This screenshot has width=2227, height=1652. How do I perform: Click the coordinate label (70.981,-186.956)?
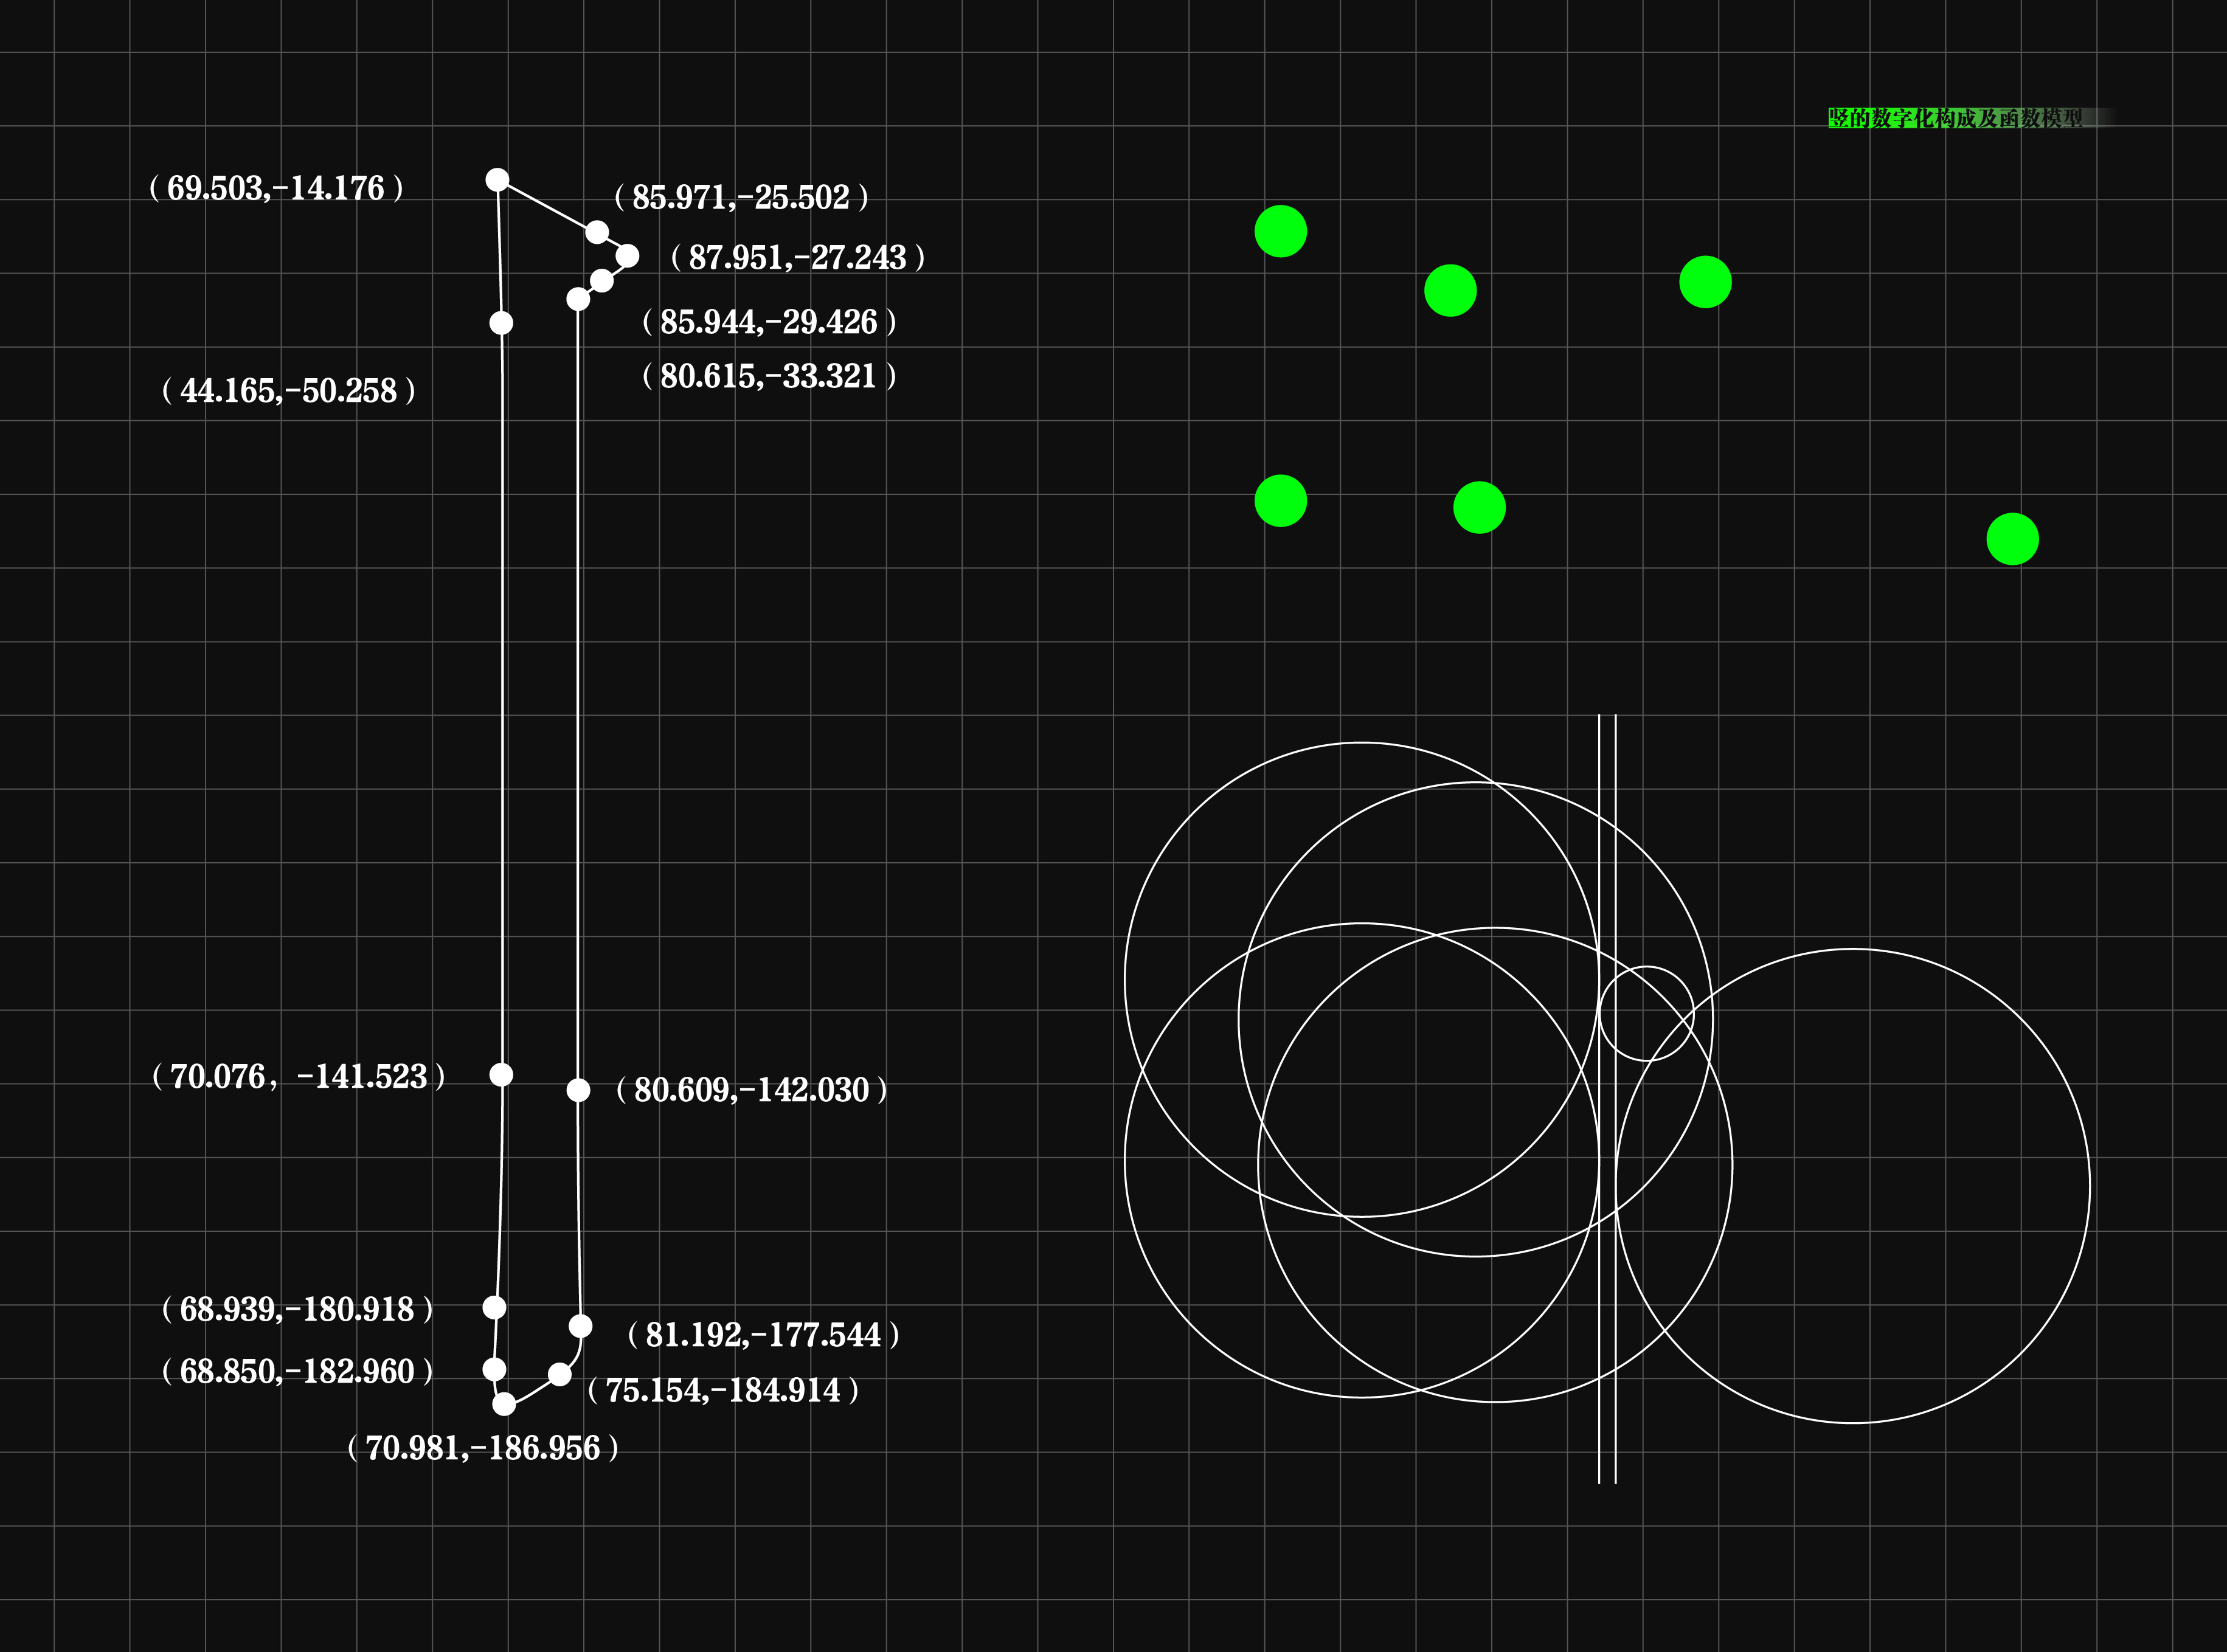coord(483,1448)
